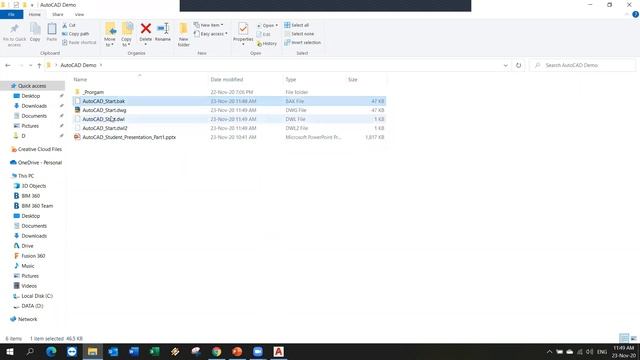Open the Move to dropdown
This screenshot has width=640, height=360.
click(110, 34)
